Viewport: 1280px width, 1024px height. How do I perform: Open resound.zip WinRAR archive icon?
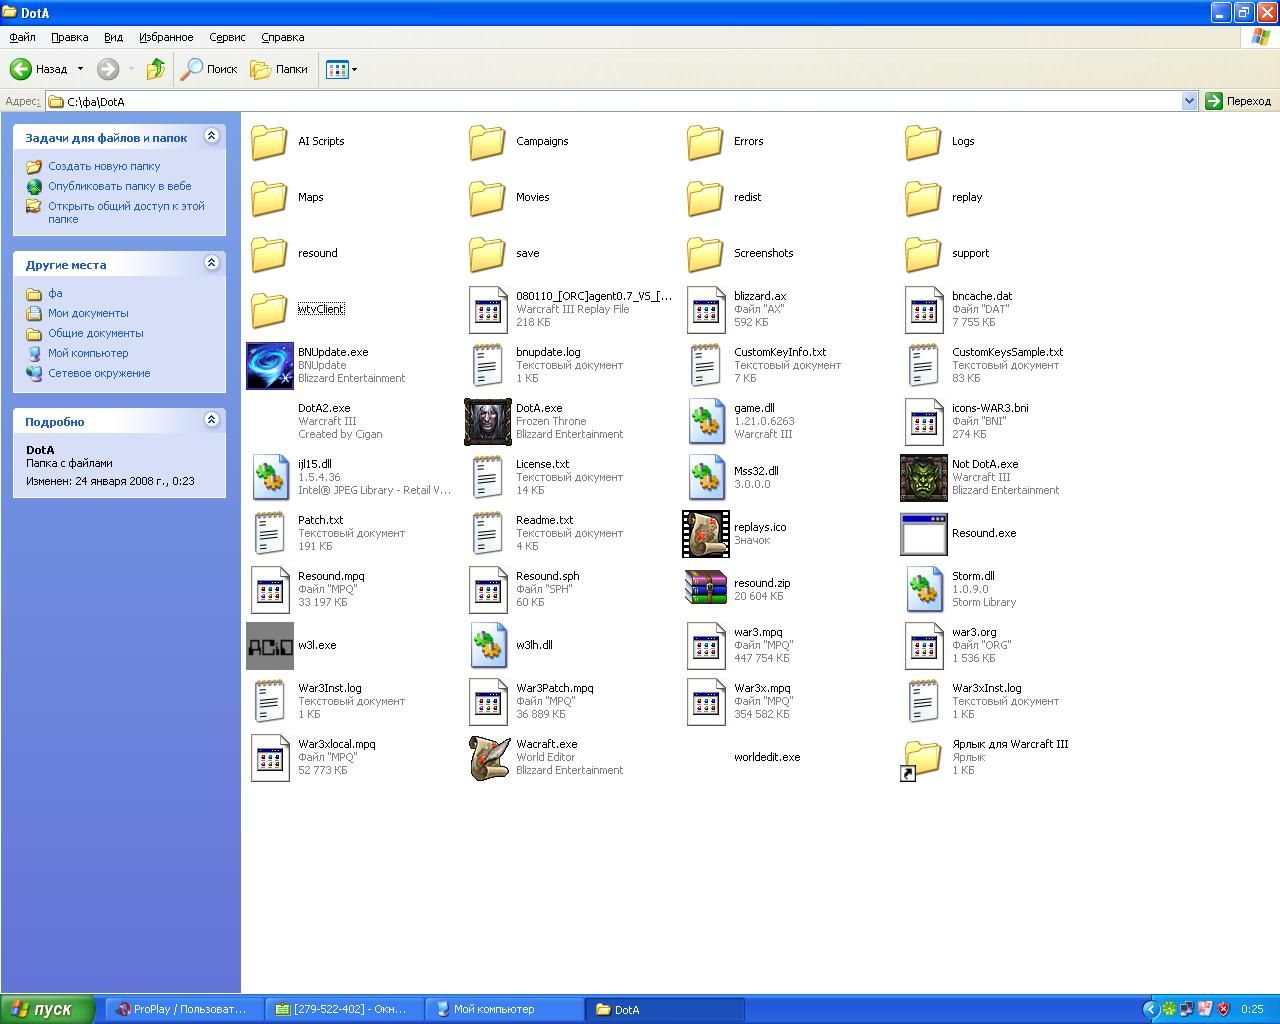coord(706,589)
